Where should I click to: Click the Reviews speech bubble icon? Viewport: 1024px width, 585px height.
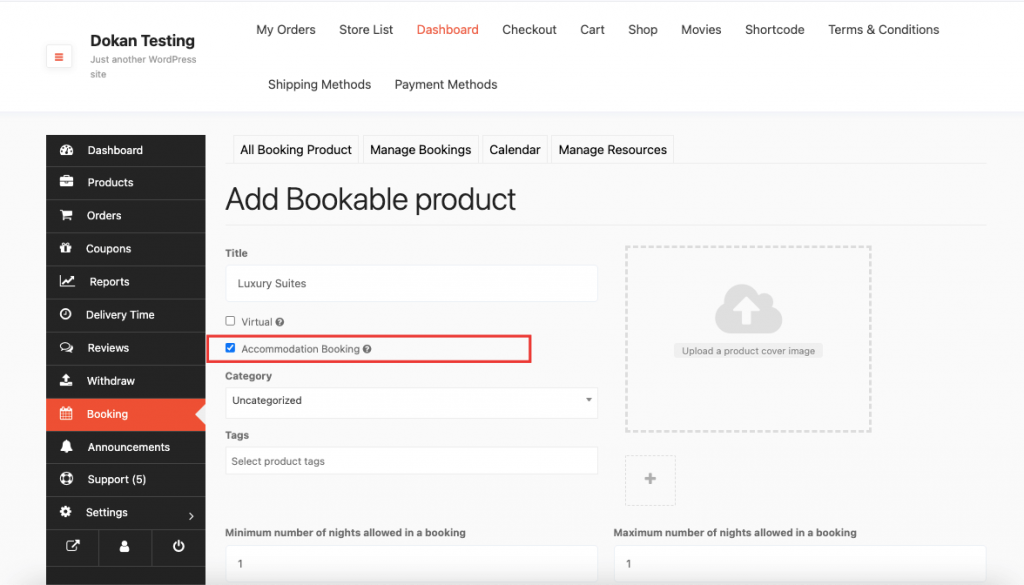point(67,347)
